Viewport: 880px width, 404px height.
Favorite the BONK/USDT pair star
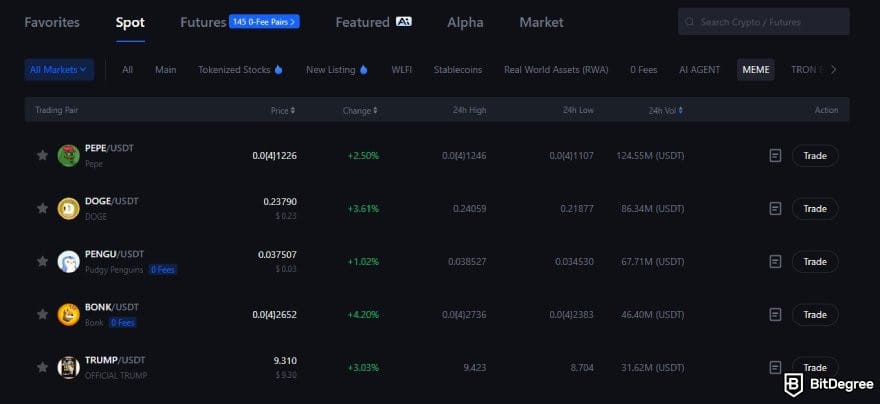(x=42, y=314)
